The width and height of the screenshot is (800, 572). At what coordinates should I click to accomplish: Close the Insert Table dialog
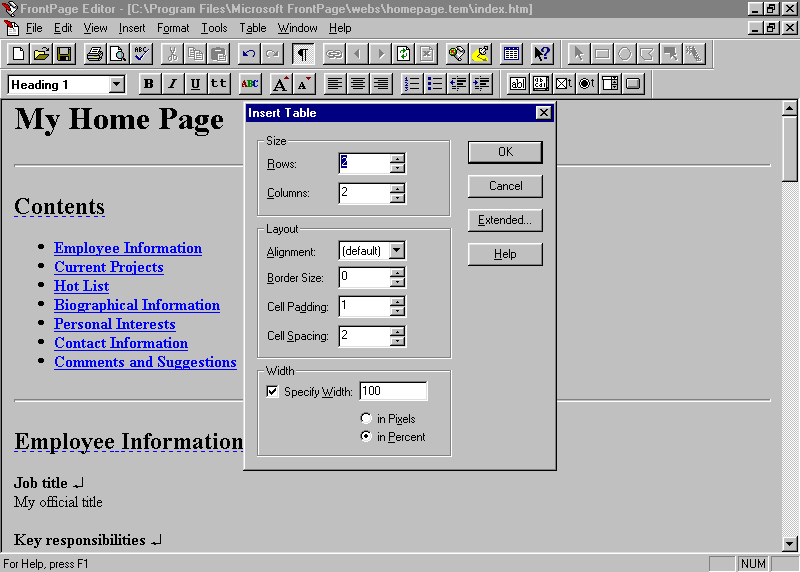click(x=544, y=113)
